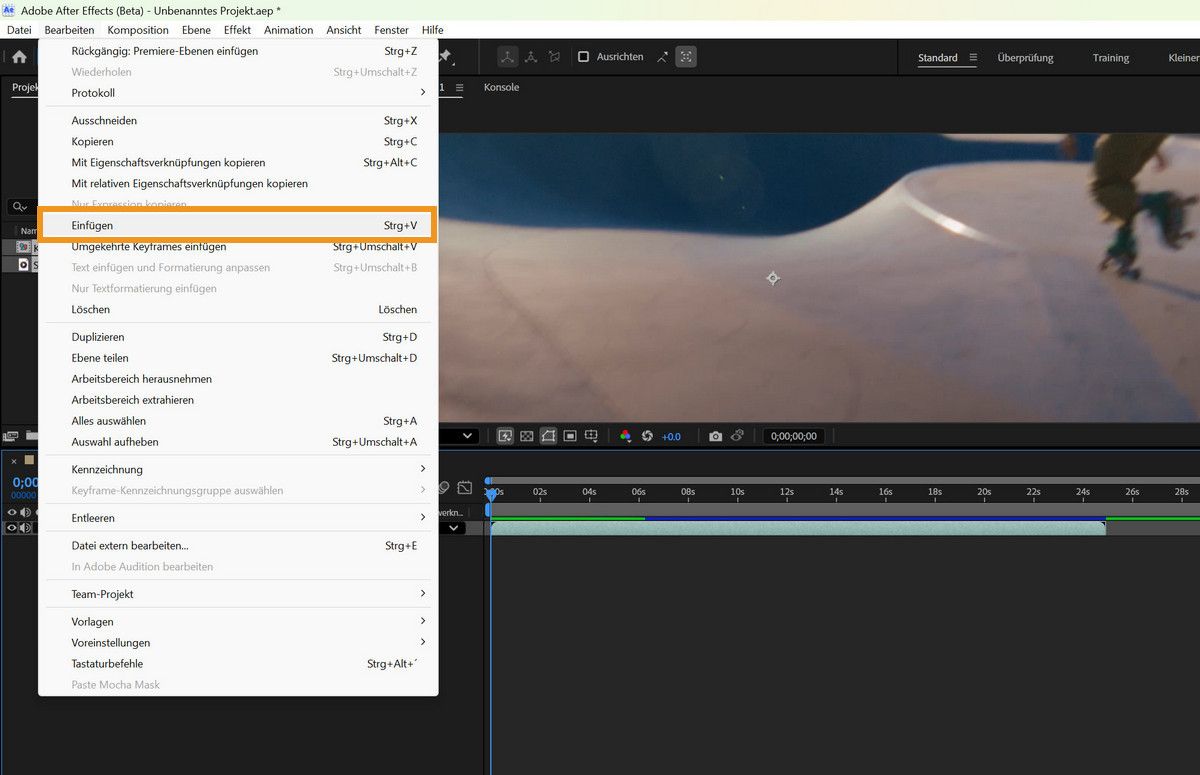Click the preview time 0;00;00;00 field
1200x775 pixels.
coord(794,436)
